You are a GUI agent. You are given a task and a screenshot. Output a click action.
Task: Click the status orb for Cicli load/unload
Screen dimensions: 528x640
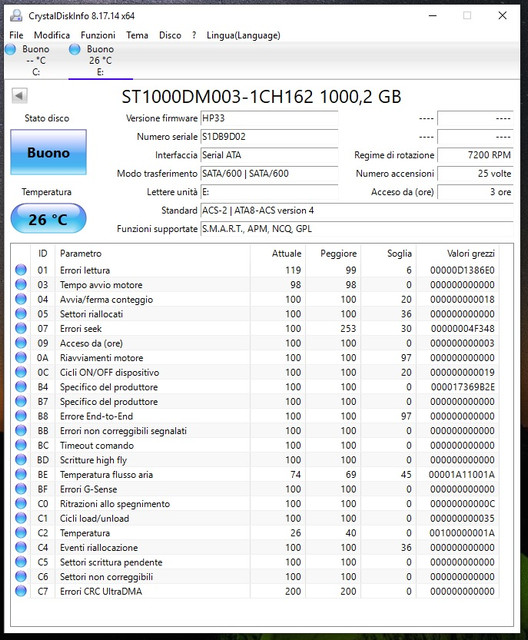[x=21, y=518]
